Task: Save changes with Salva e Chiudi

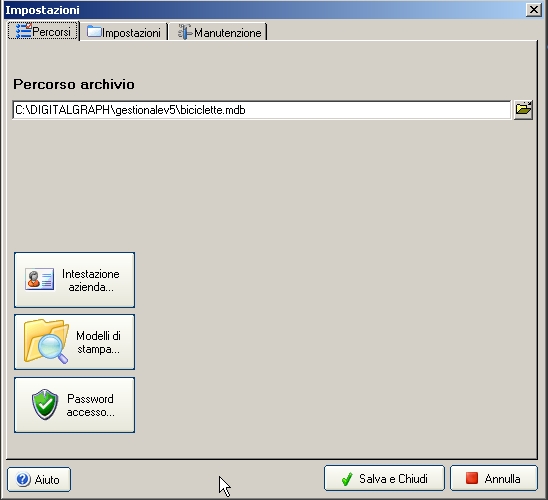Action: (384, 478)
